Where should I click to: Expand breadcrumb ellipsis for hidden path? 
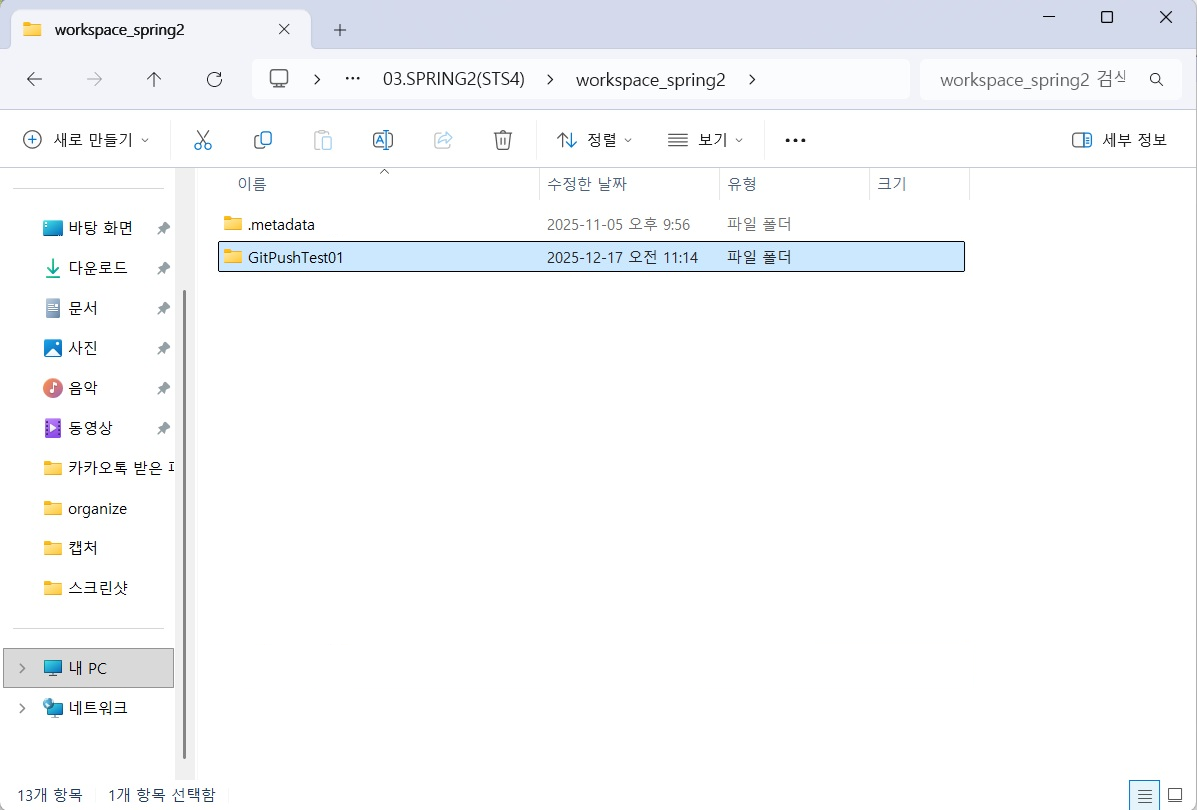353,79
